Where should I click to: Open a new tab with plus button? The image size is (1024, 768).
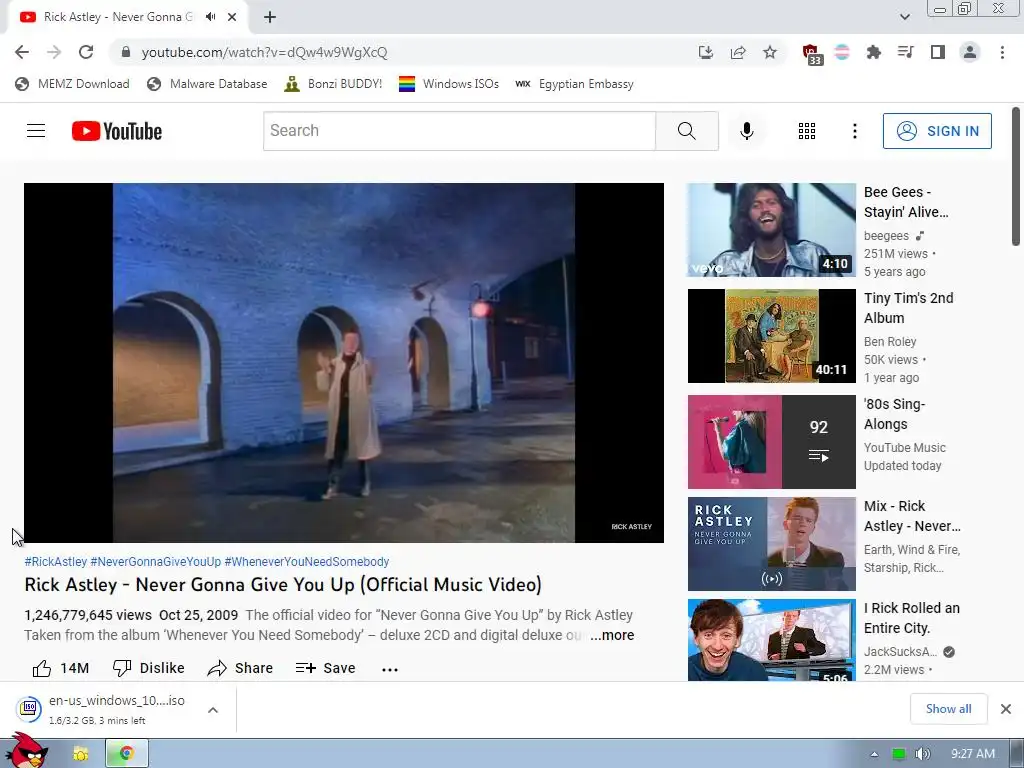coord(270,17)
